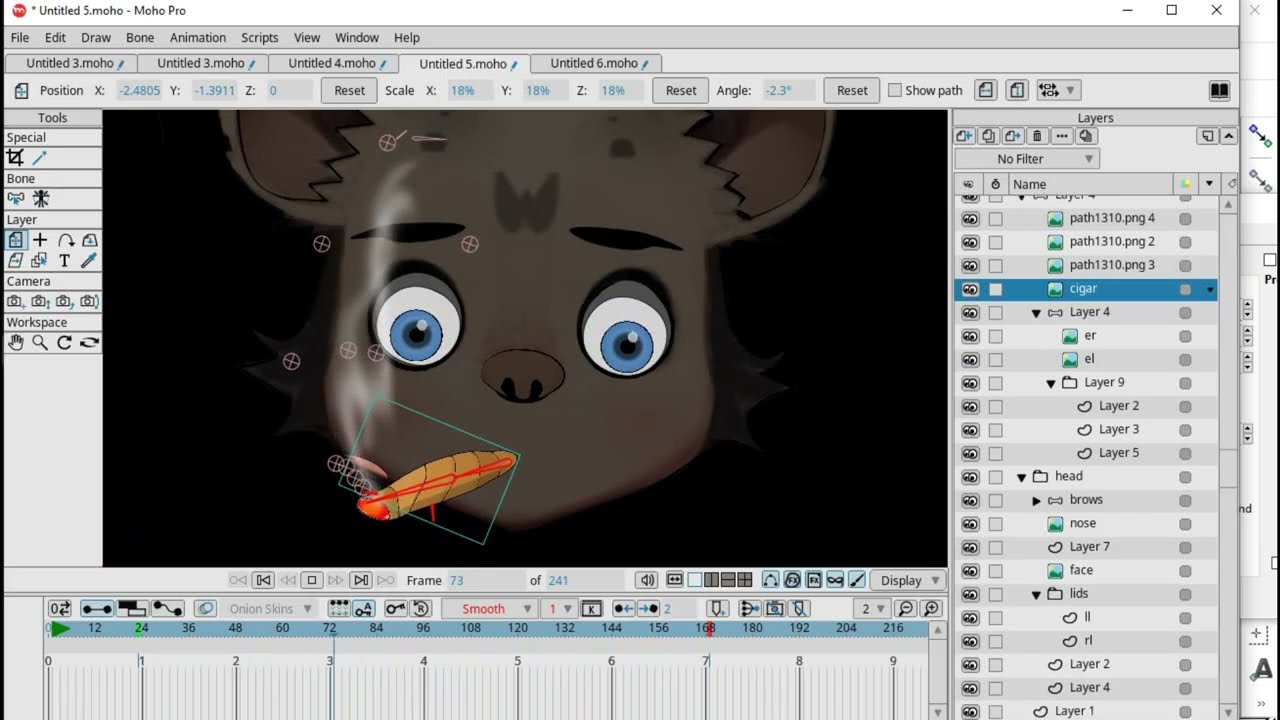Viewport: 1280px width, 720px height.
Task: Reset the Angle value
Action: point(852,90)
